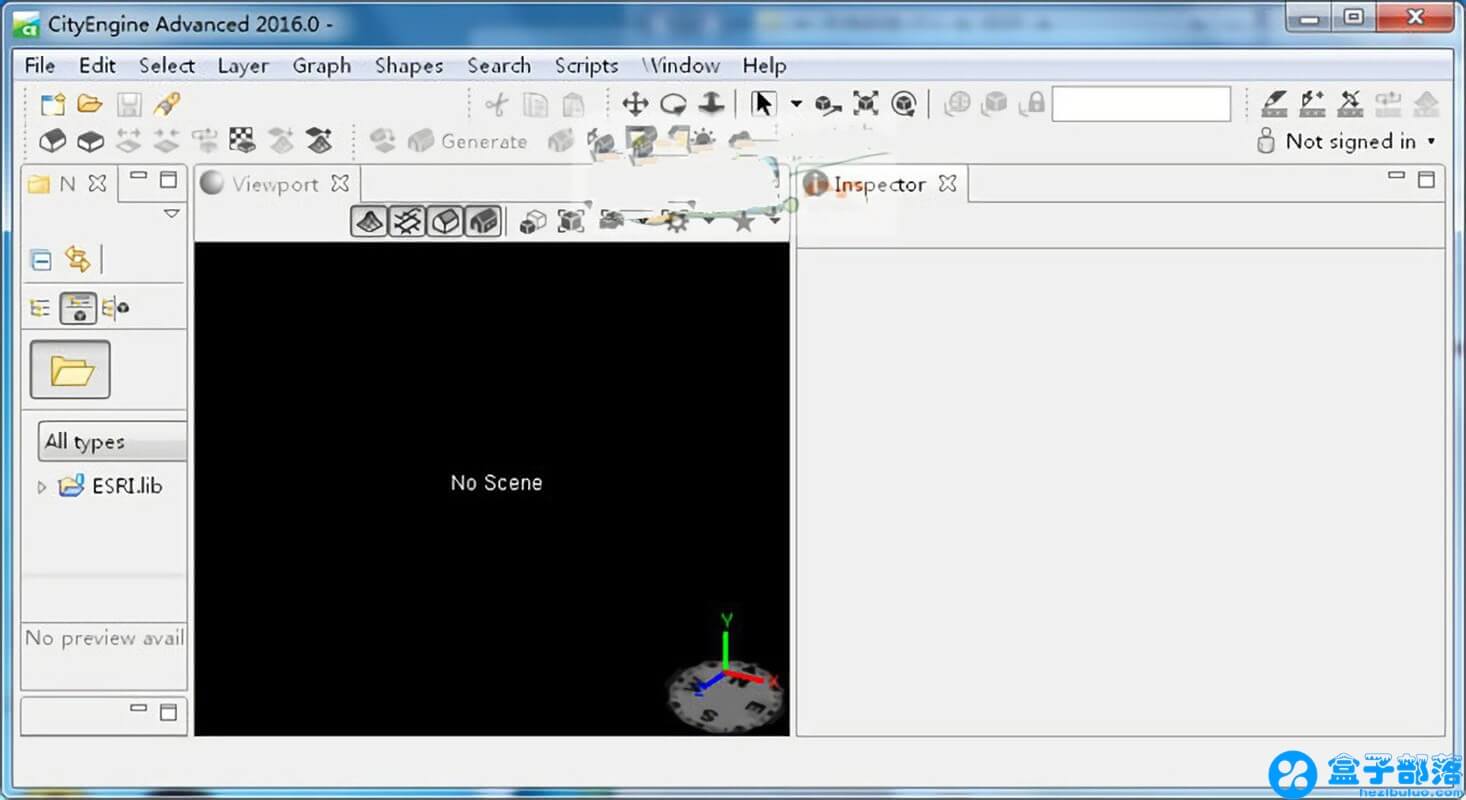Toggle models visibility in Viewport
The width and height of the screenshot is (1466, 800).
coord(483,221)
